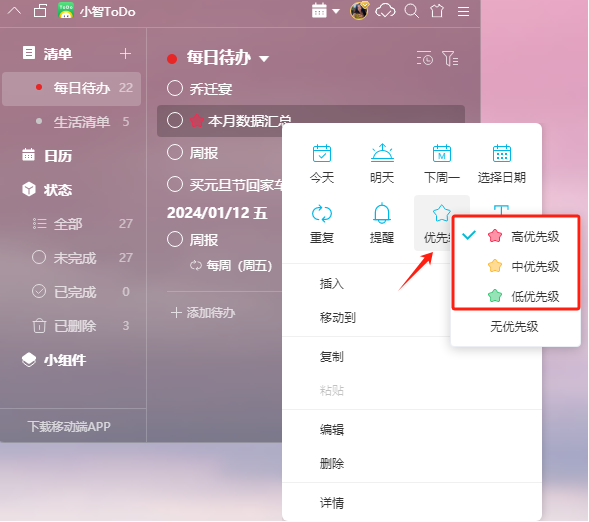Mark 乔迁宴 task as complete
The height and width of the screenshot is (522, 589).
pyautogui.click(x=175, y=89)
